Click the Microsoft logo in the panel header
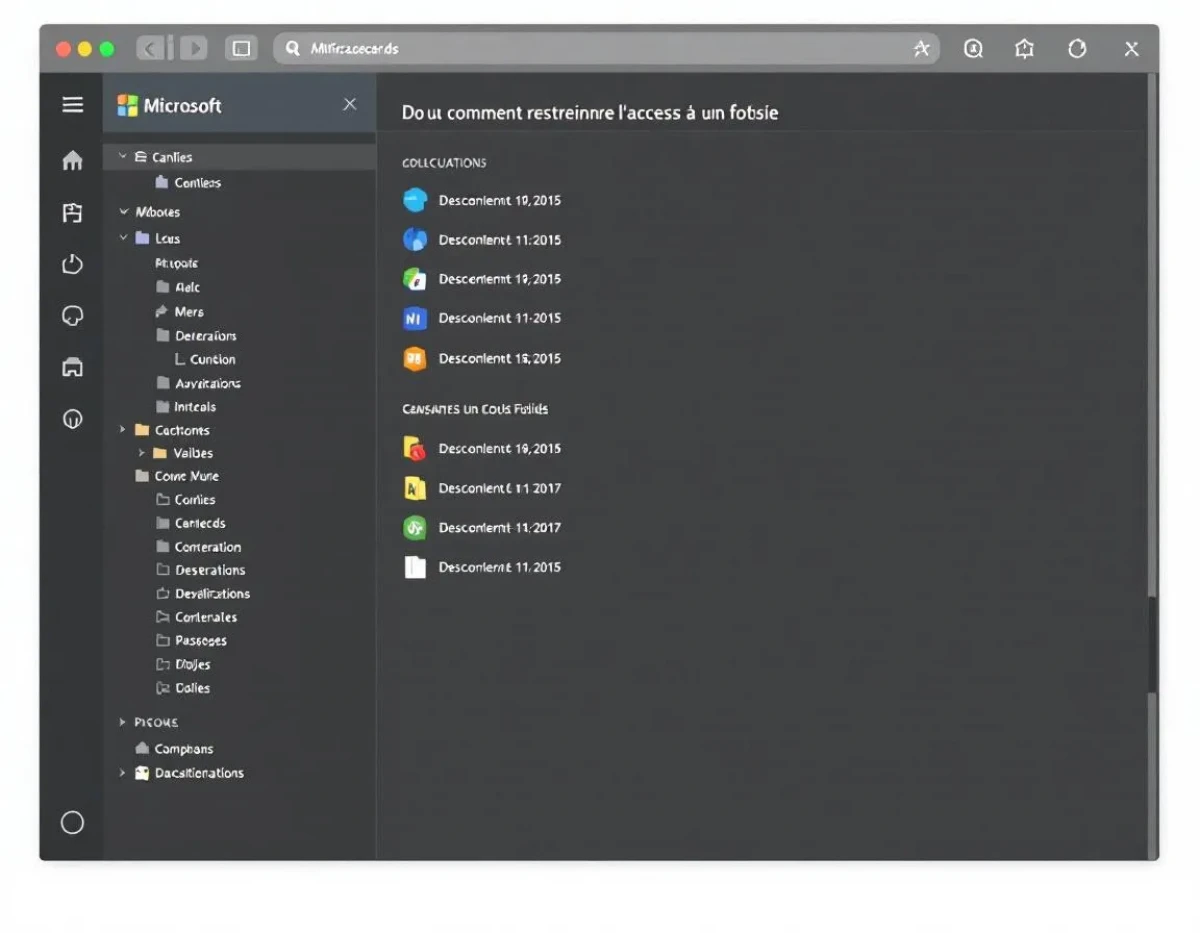This screenshot has height=933, width=1200. point(127,105)
